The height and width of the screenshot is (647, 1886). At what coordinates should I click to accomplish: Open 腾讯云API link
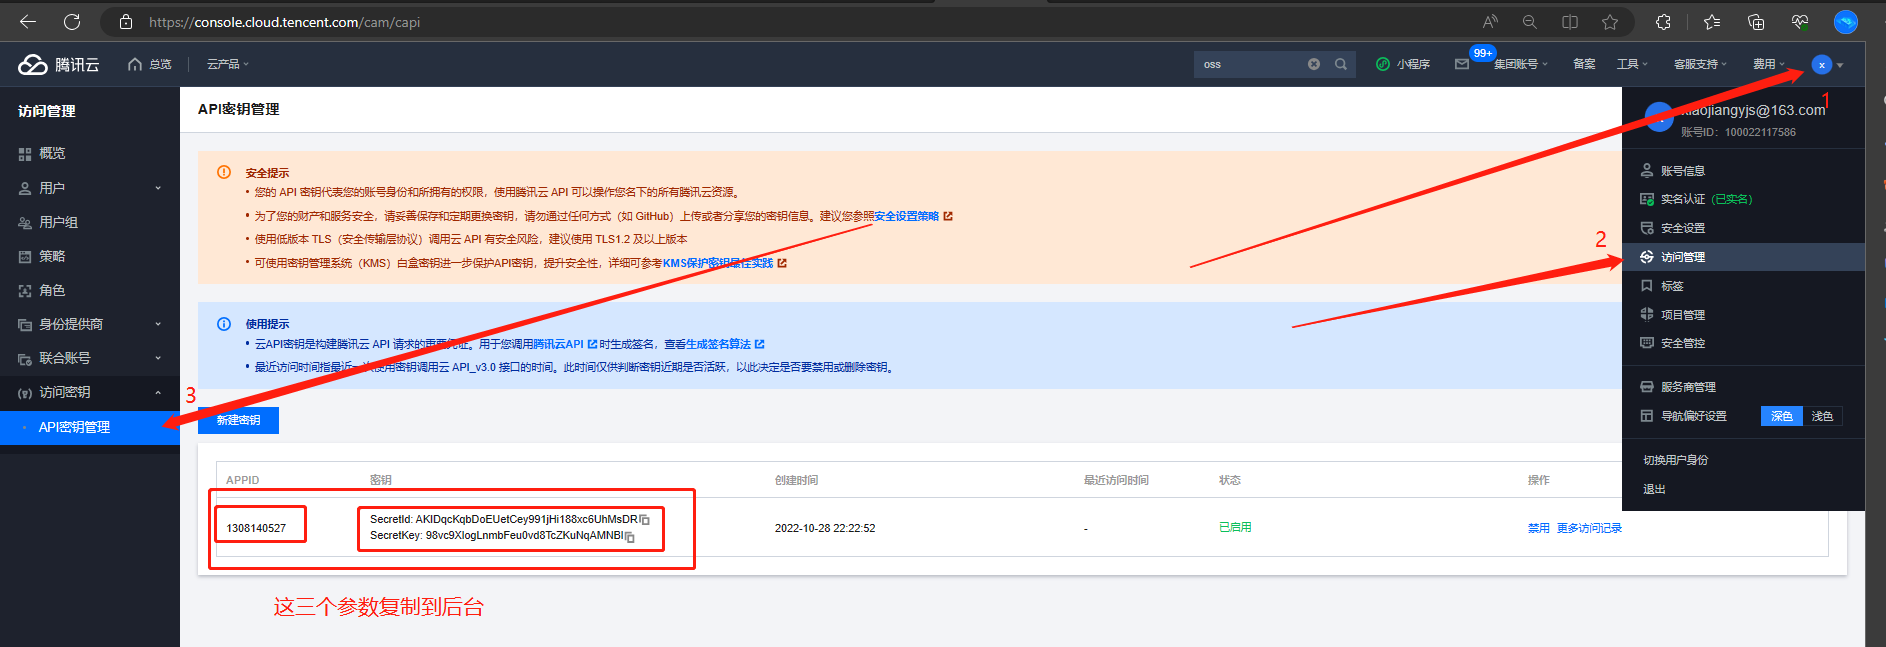[565, 344]
